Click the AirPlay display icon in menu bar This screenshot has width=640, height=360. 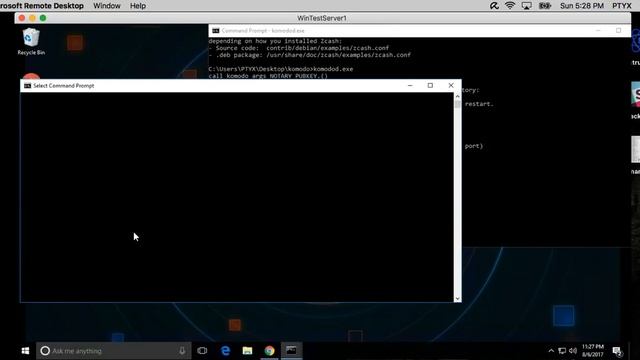pyautogui.click(x=527, y=6)
